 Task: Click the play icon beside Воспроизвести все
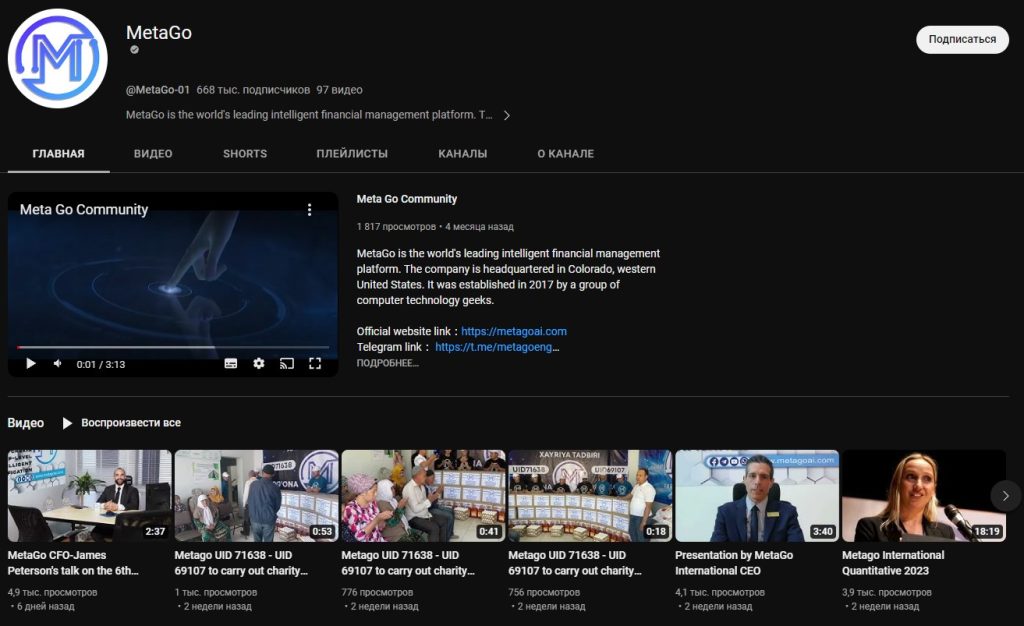pos(67,423)
